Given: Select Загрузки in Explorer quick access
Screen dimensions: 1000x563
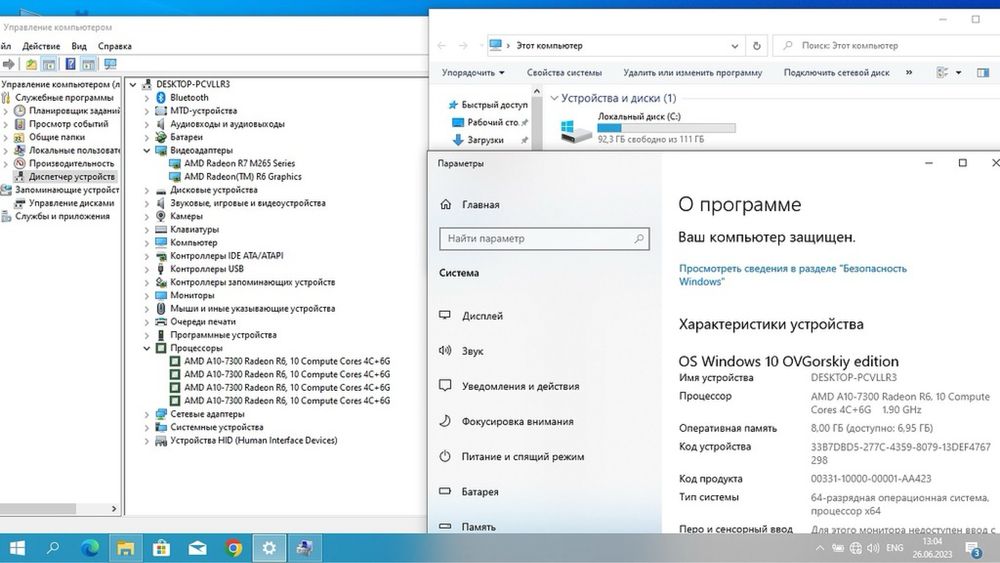Looking at the screenshot, I should pyautogui.click(x=485, y=140).
